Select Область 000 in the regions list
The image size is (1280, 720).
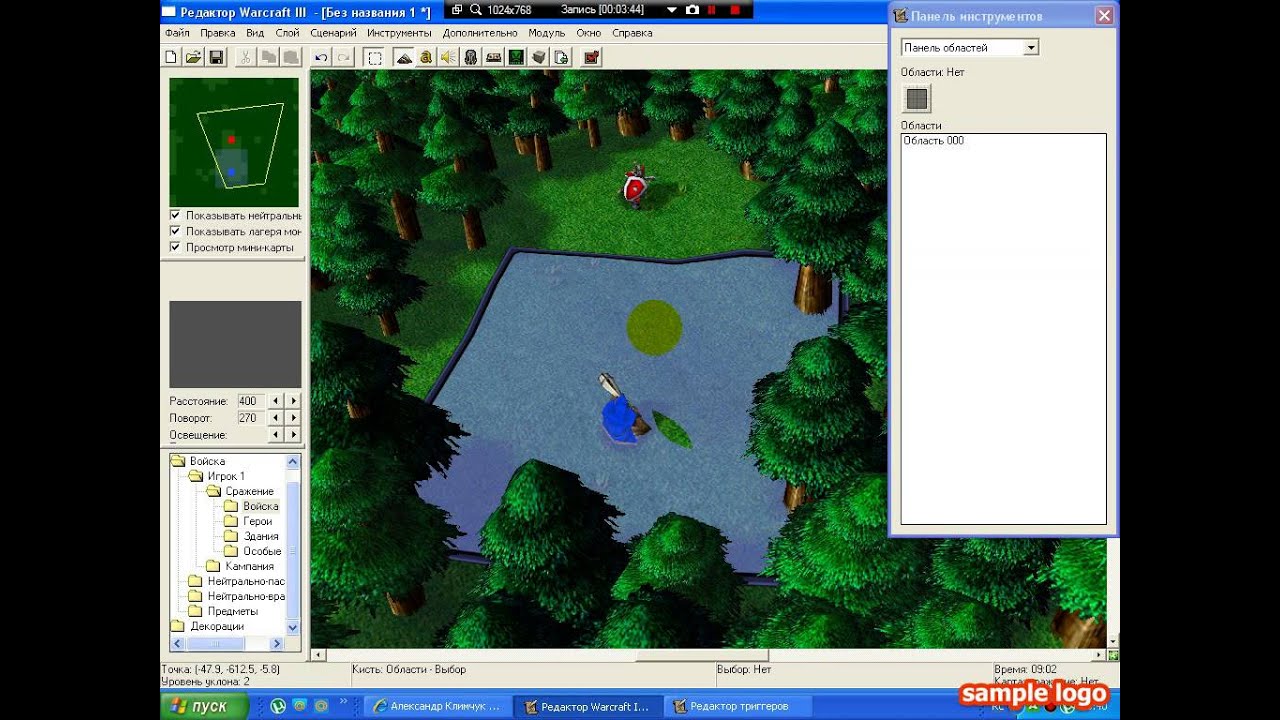pyautogui.click(x=934, y=141)
